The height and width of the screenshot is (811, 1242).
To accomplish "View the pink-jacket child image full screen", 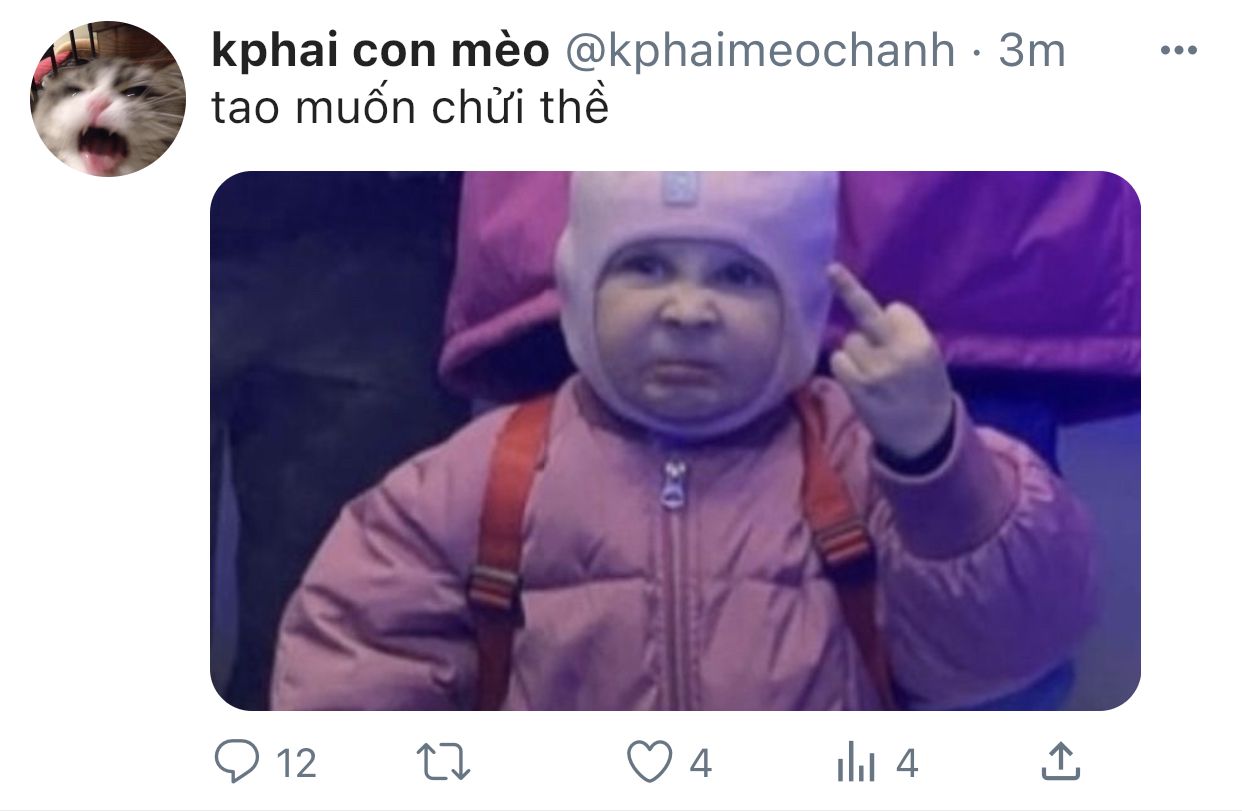I will [675, 441].
